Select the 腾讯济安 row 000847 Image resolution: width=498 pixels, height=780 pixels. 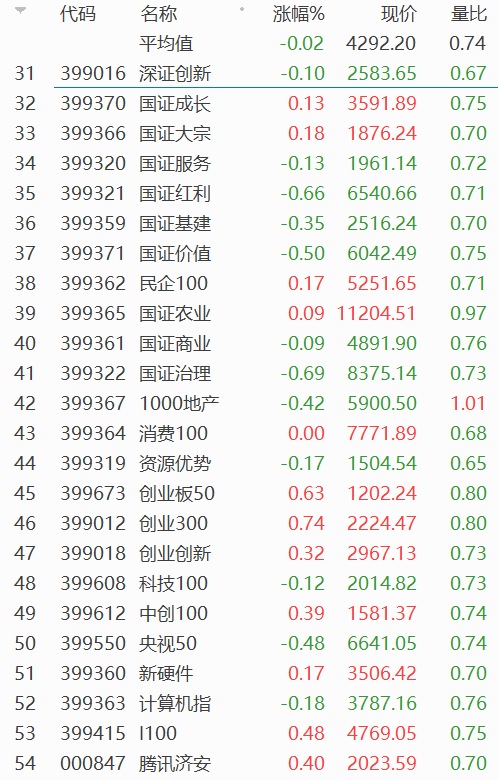click(249, 763)
